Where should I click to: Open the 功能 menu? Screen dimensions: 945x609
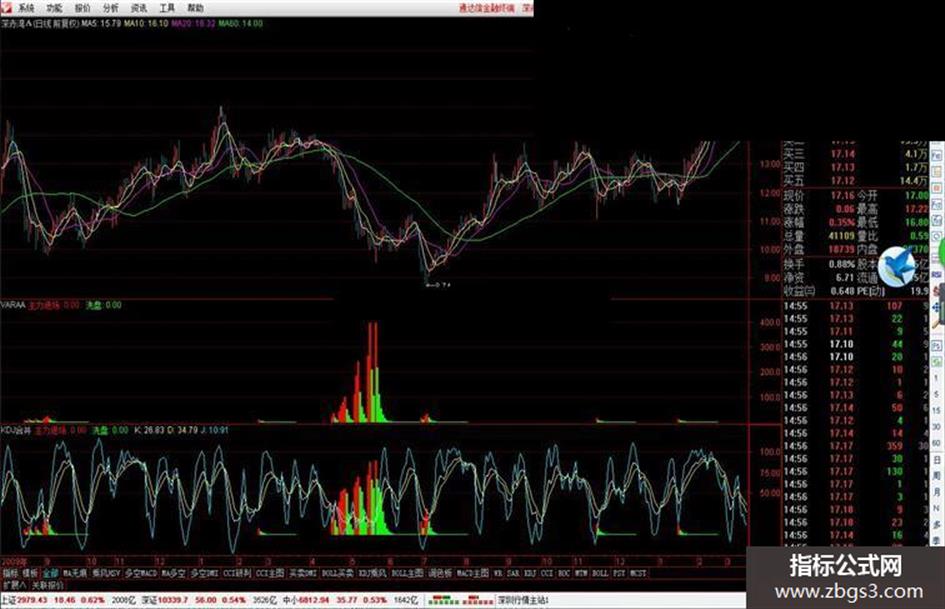point(54,8)
